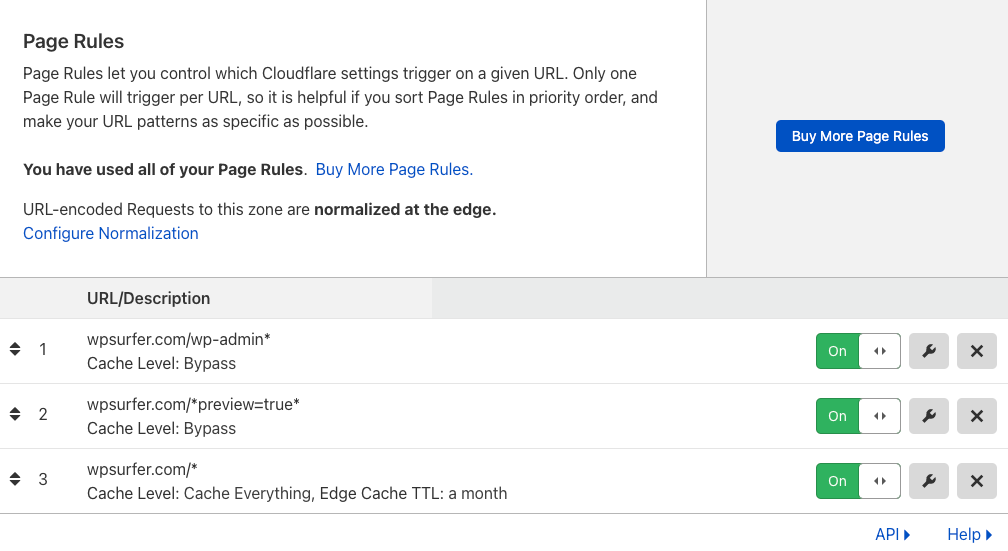Open the Buy More Page Rules text link

[x=394, y=169]
